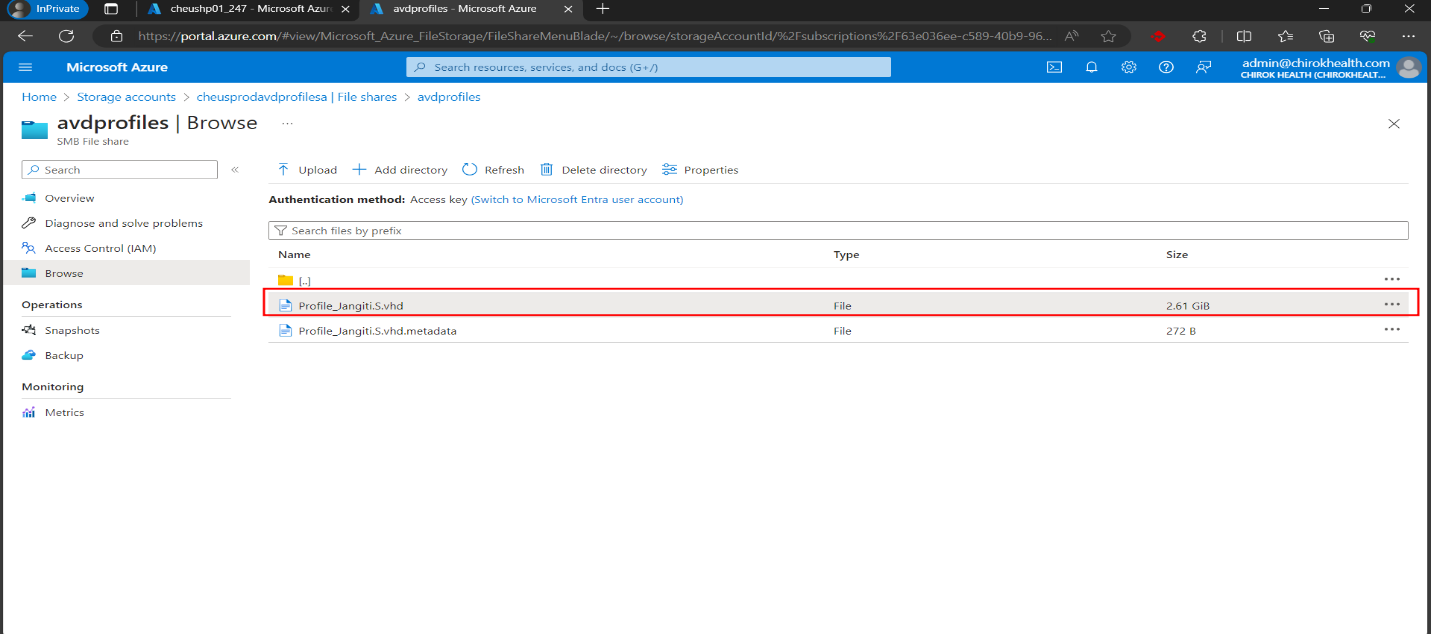Reload the page with browser refresh
The height and width of the screenshot is (634, 1431).
[x=66, y=35]
